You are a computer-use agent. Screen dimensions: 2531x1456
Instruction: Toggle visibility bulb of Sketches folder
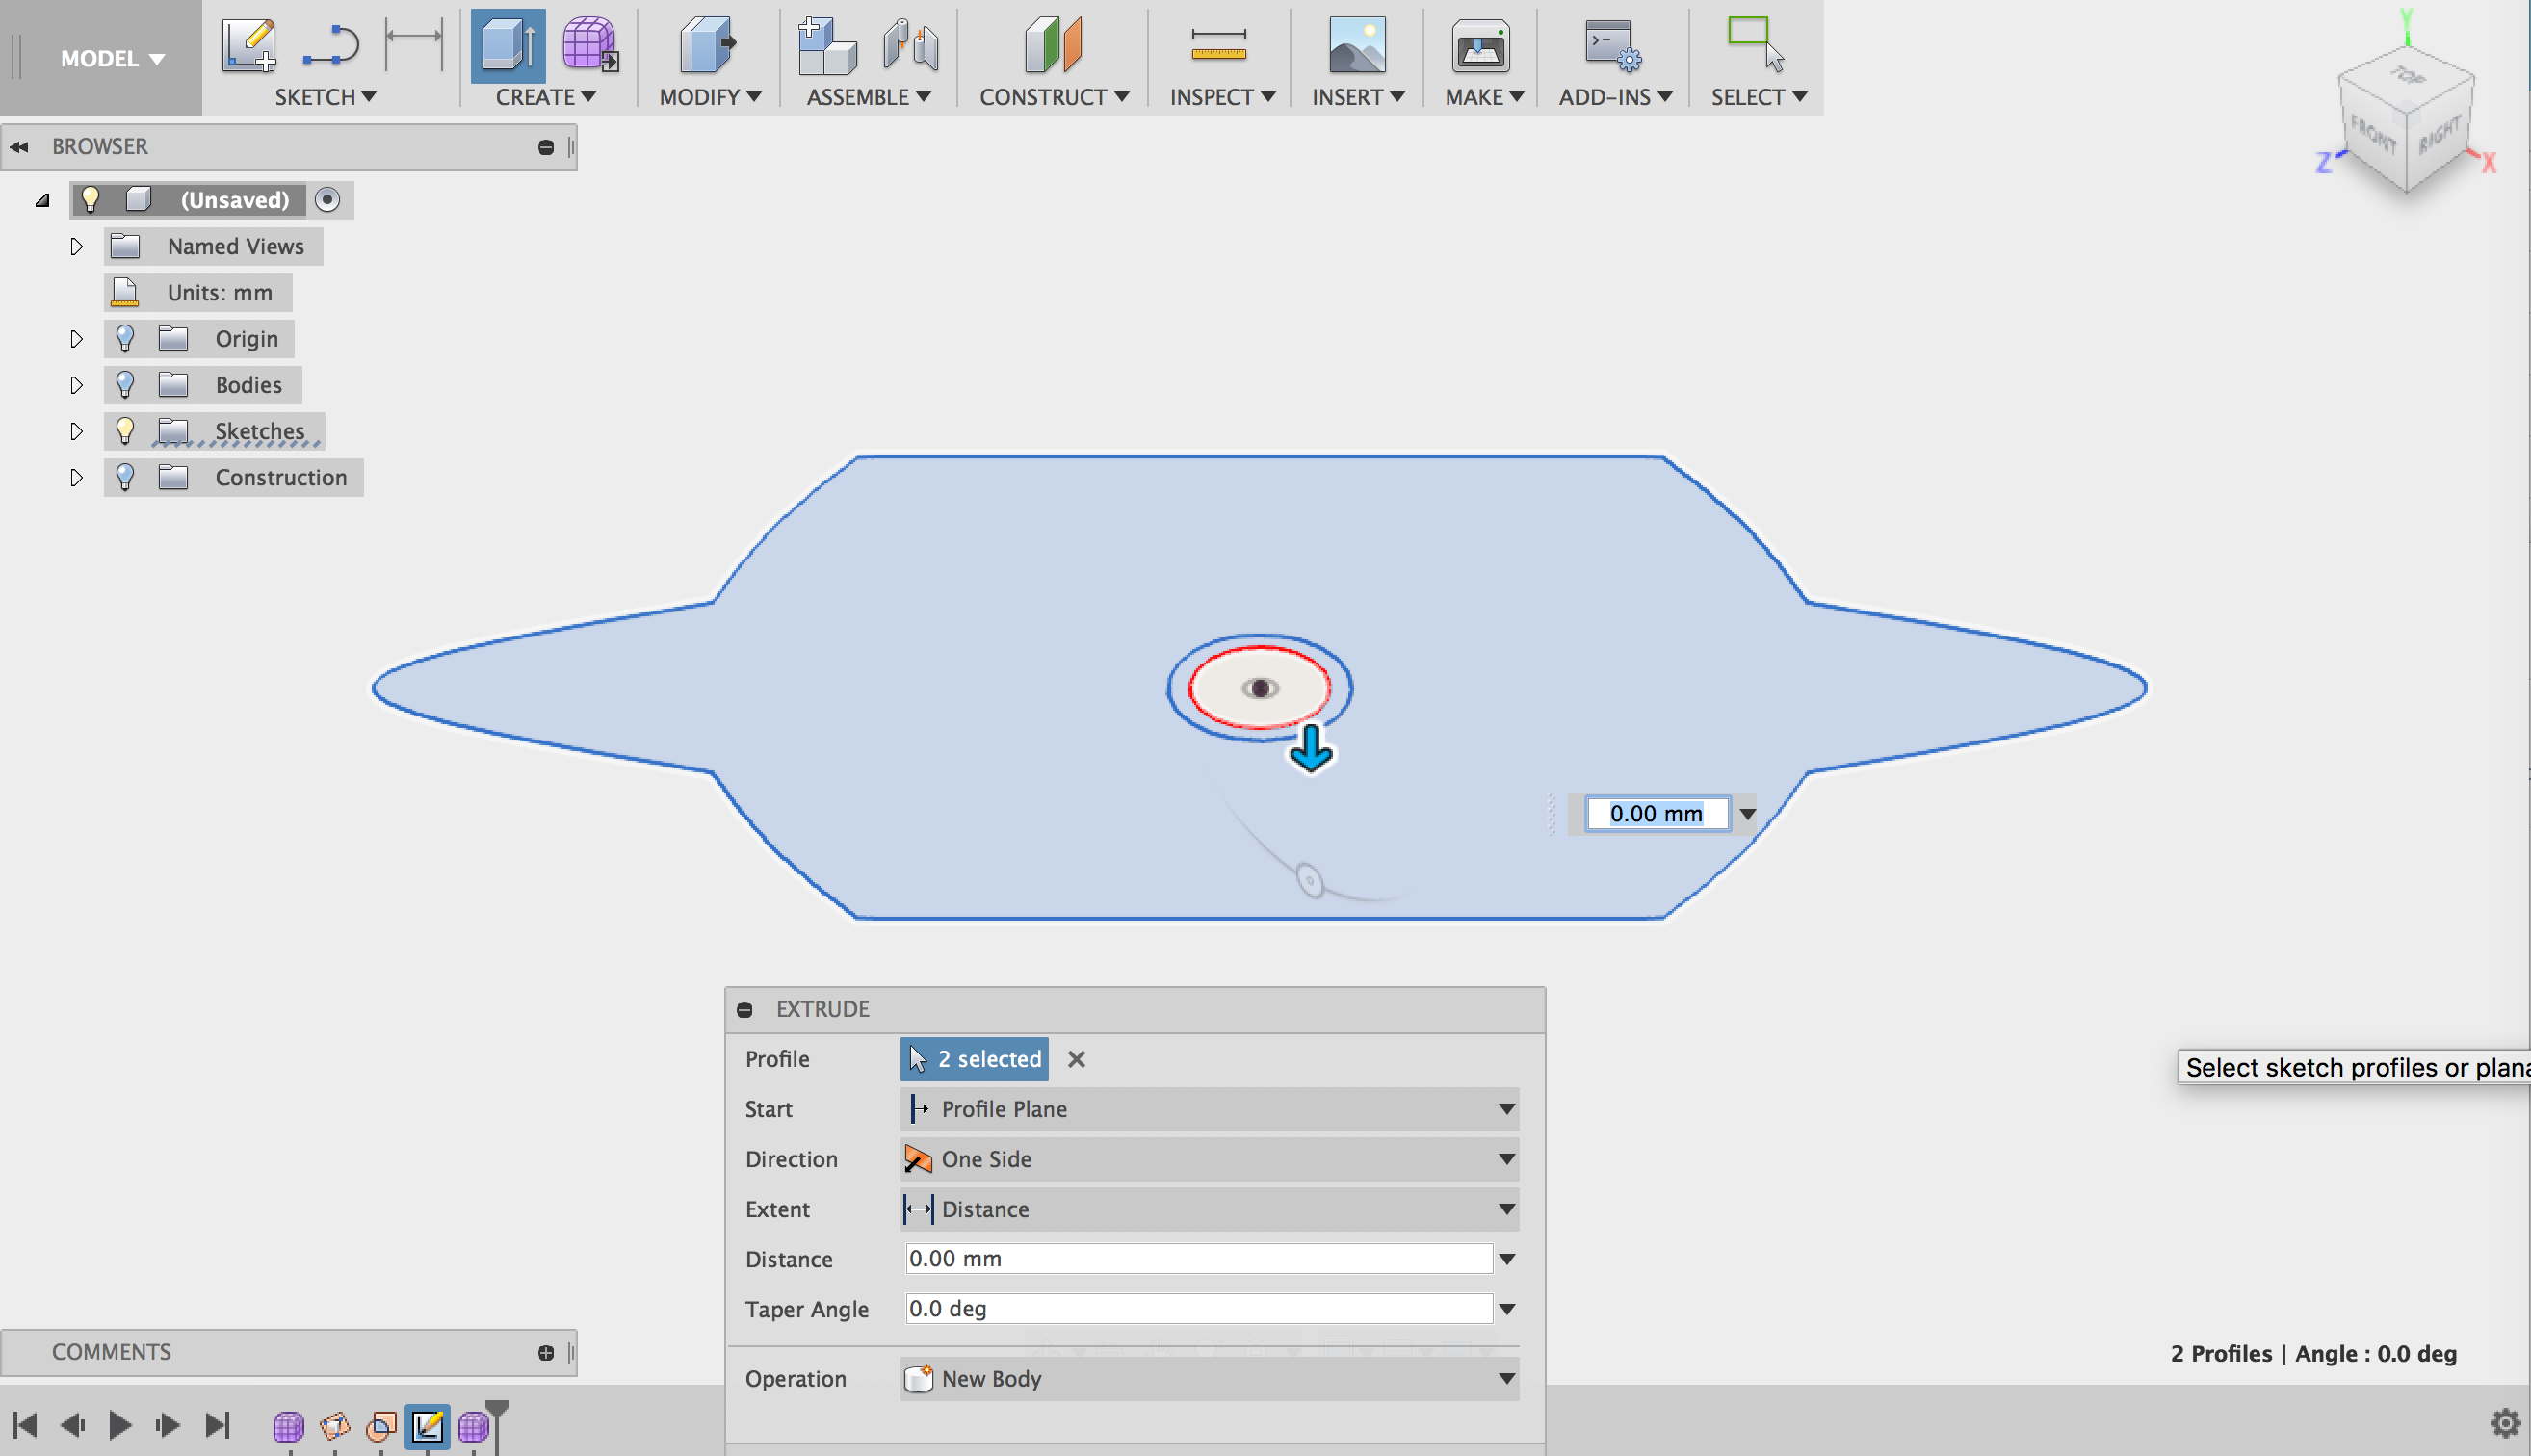pos(125,430)
